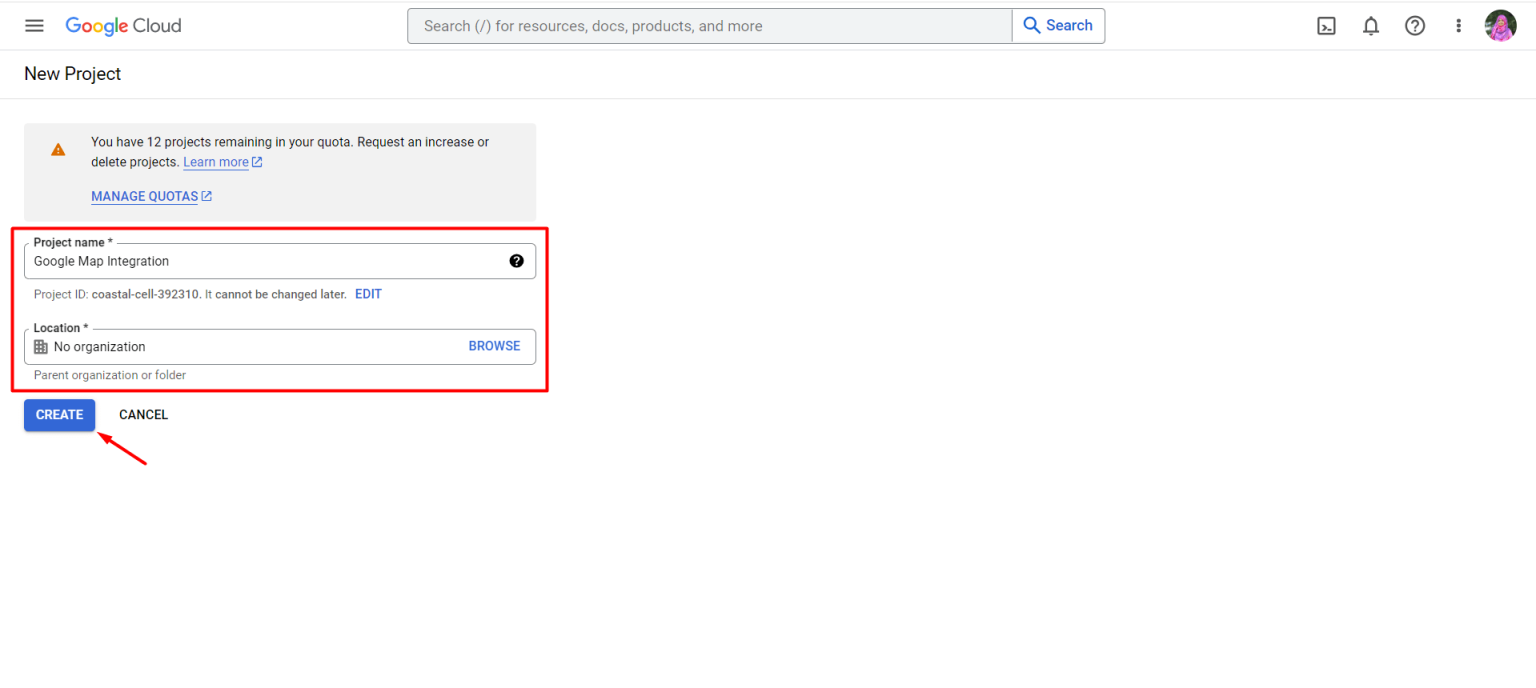Click the Location field showing No organization
The width and height of the screenshot is (1536, 688).
click(x=250, y=347)
